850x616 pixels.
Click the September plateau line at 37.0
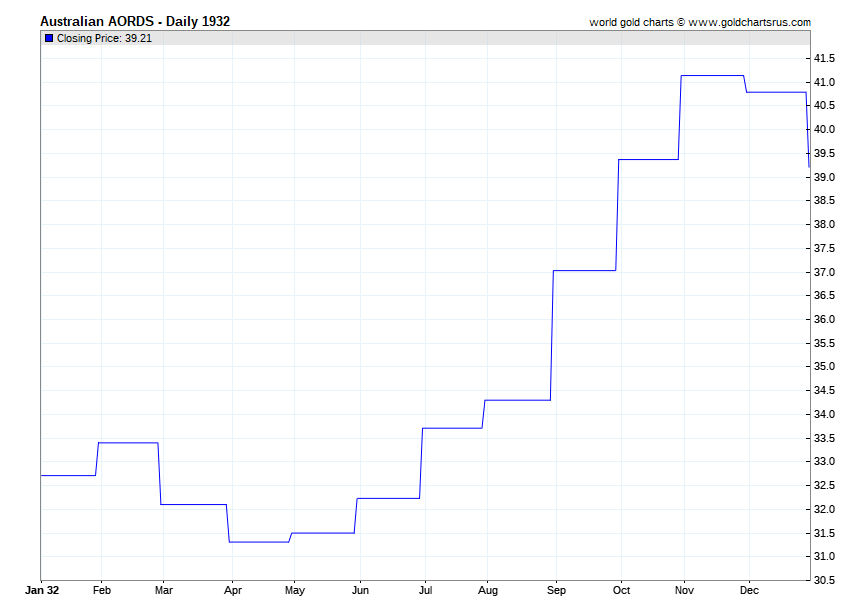click(584, 270)
